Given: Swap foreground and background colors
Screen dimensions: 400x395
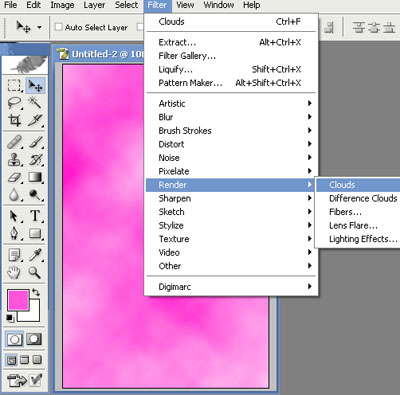Looking at the screenshot, I should [36, 293].
